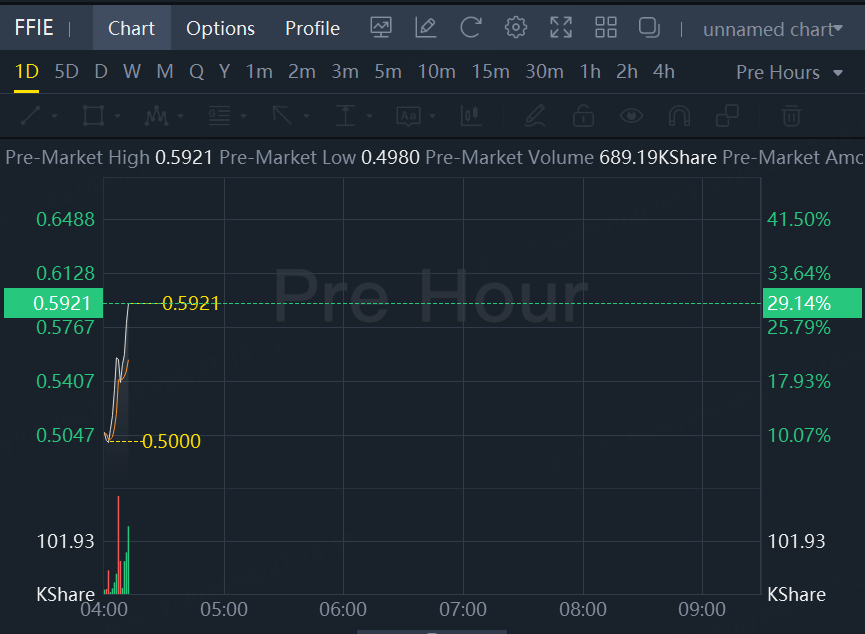Select the line drawing tool
Image resolution: width=865 pixels, height=634 pixels.
pyautogui.click(x=30, y=116)
